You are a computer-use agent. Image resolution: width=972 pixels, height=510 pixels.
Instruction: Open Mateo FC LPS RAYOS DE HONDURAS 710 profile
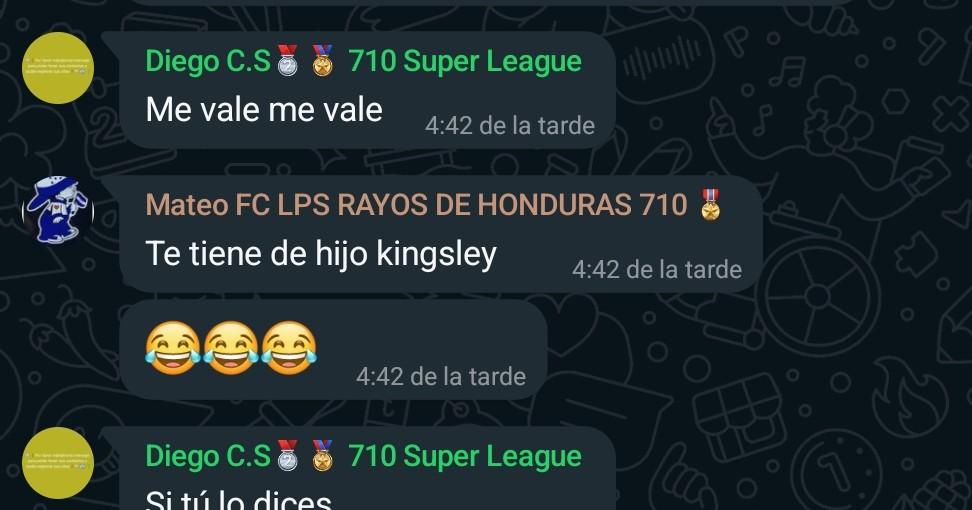pos(416,205)
